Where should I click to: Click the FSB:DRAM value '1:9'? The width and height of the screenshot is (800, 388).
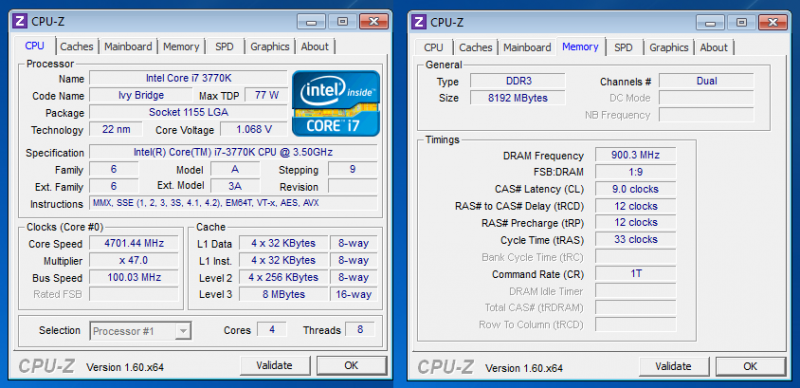coord(635,172)
